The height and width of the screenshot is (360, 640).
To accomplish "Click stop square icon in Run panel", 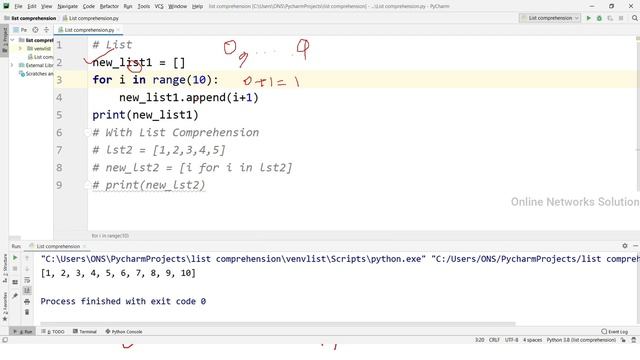I will [15, 269].
